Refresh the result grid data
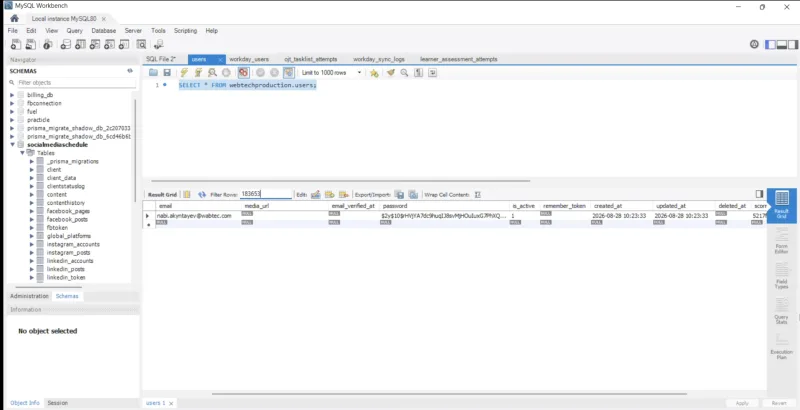This screenshot has height=410, width=800. click(202, 195)
